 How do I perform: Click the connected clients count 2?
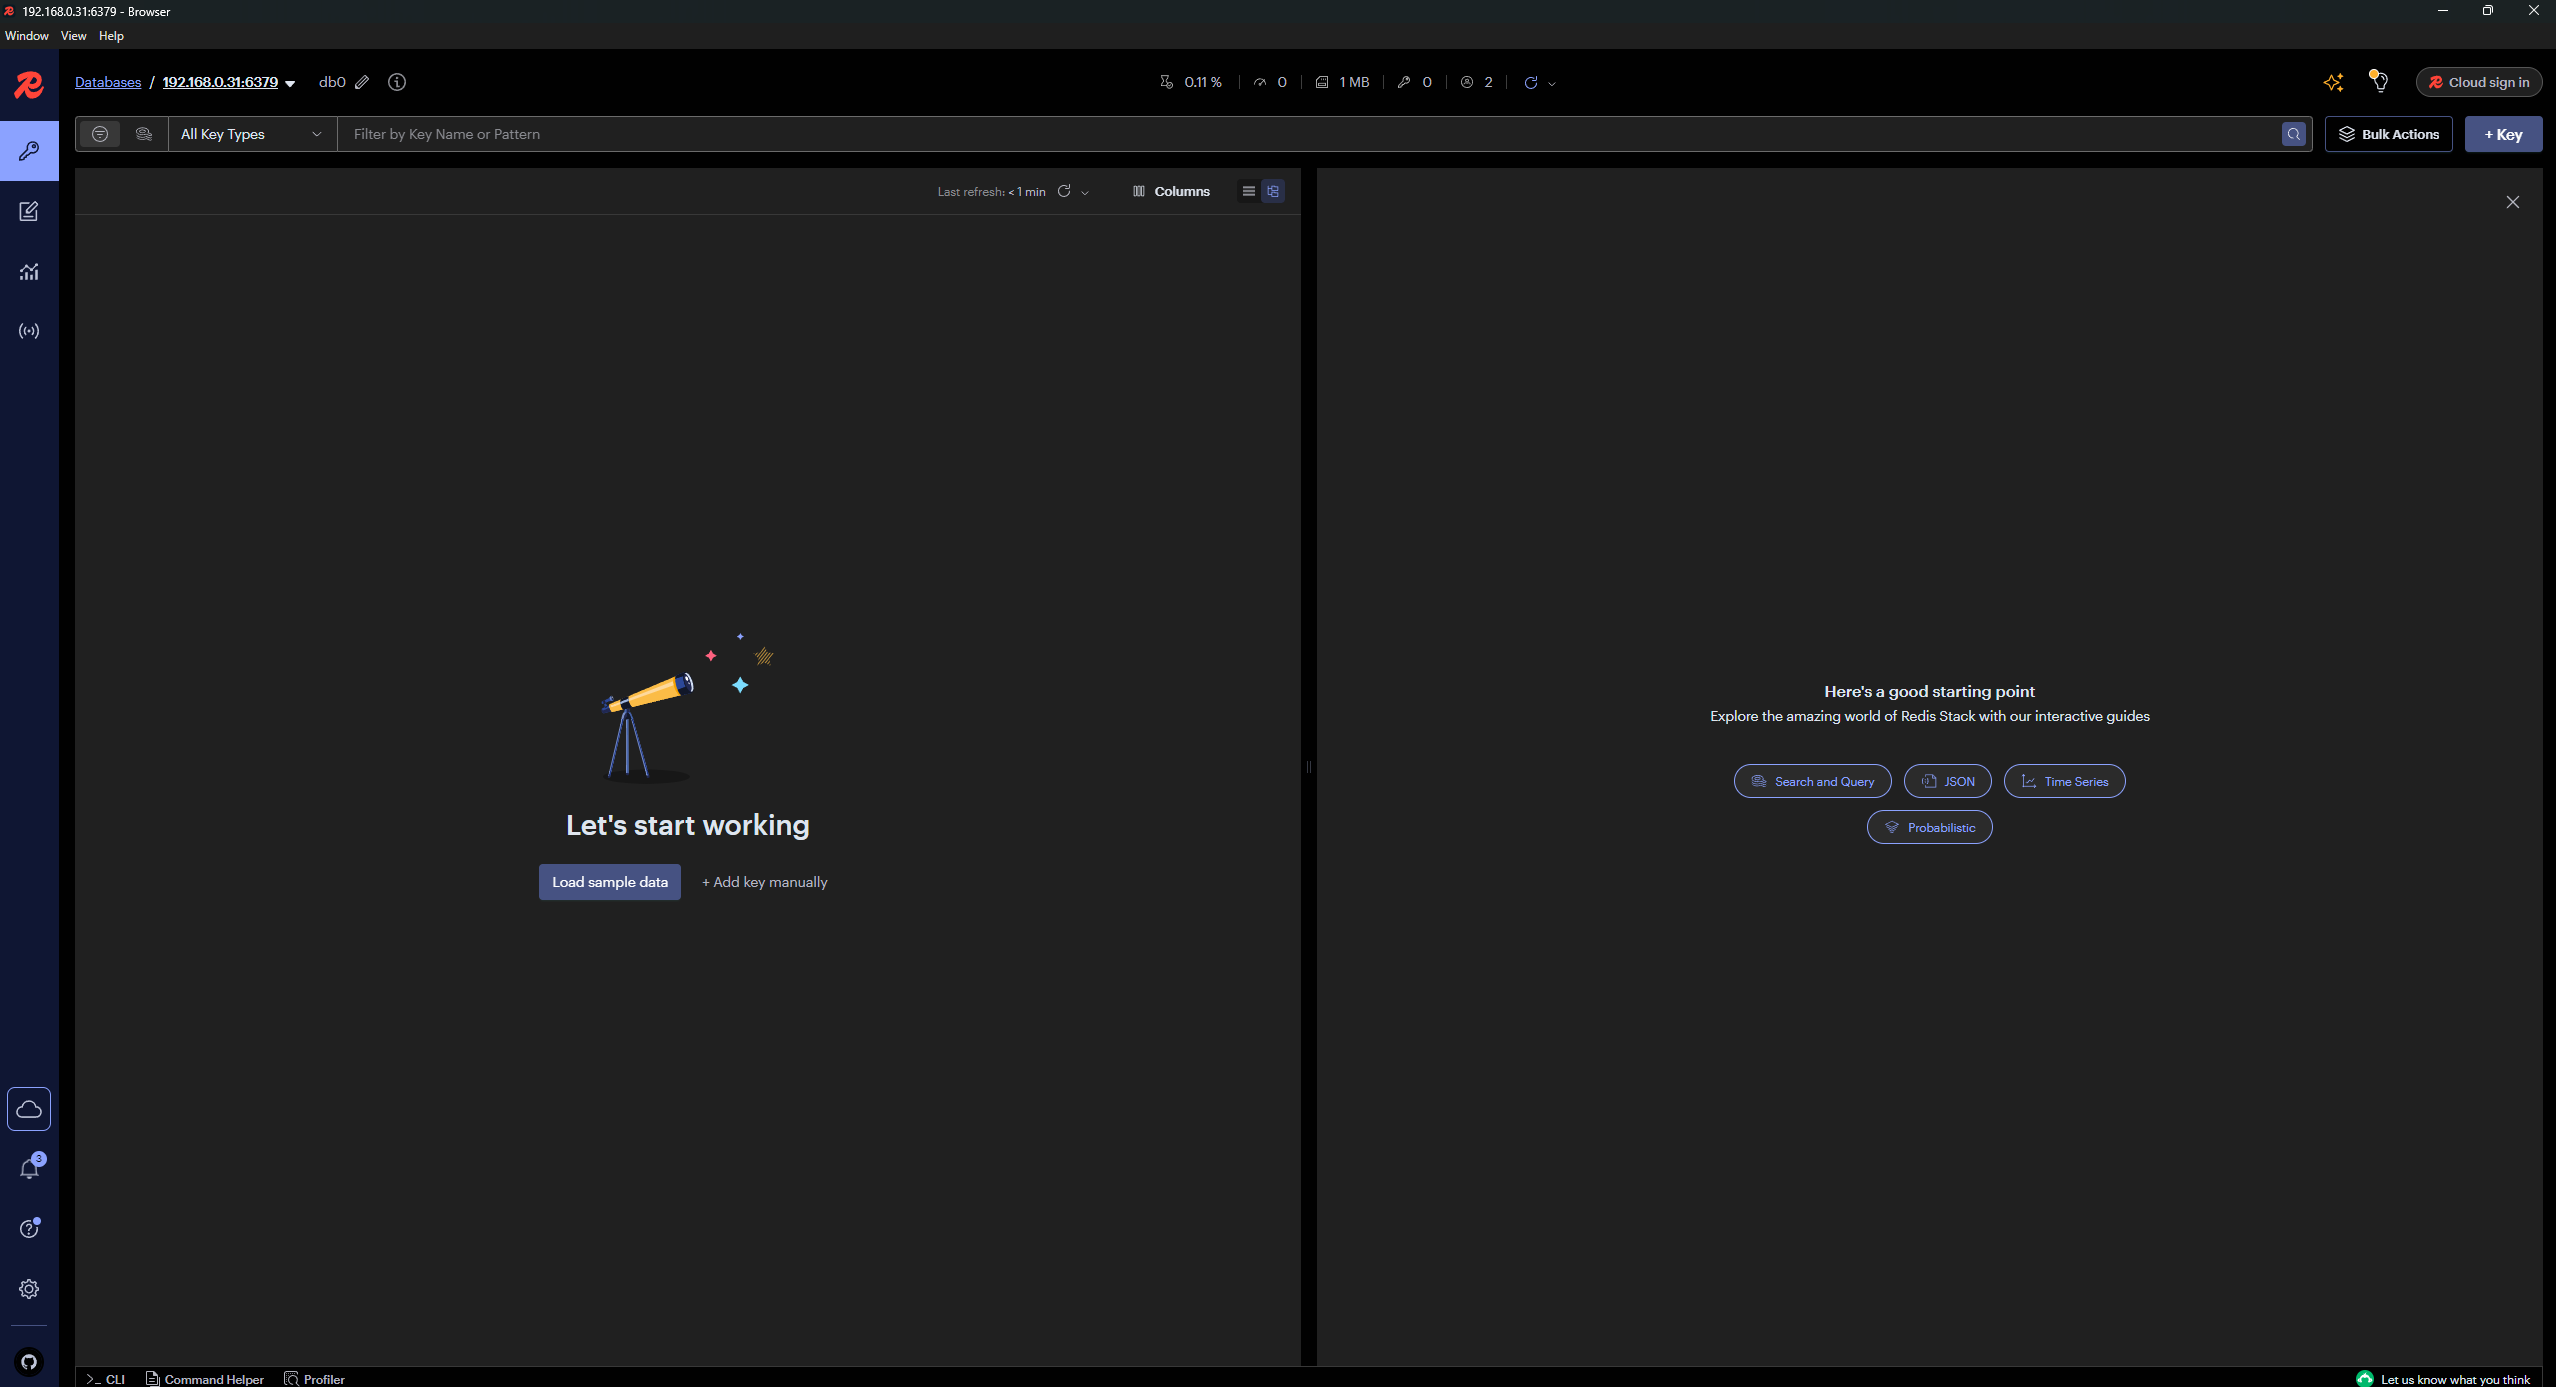tap(1477, 82)
